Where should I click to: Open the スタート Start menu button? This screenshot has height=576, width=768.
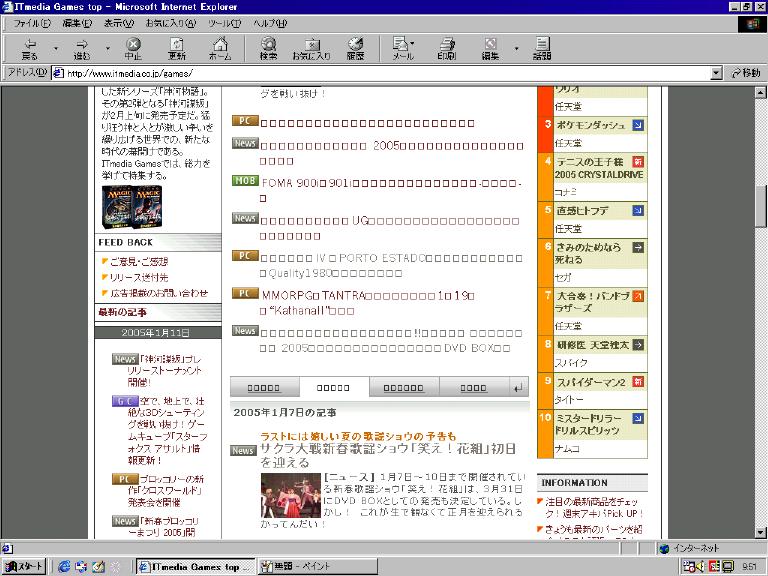pos(24,567)
